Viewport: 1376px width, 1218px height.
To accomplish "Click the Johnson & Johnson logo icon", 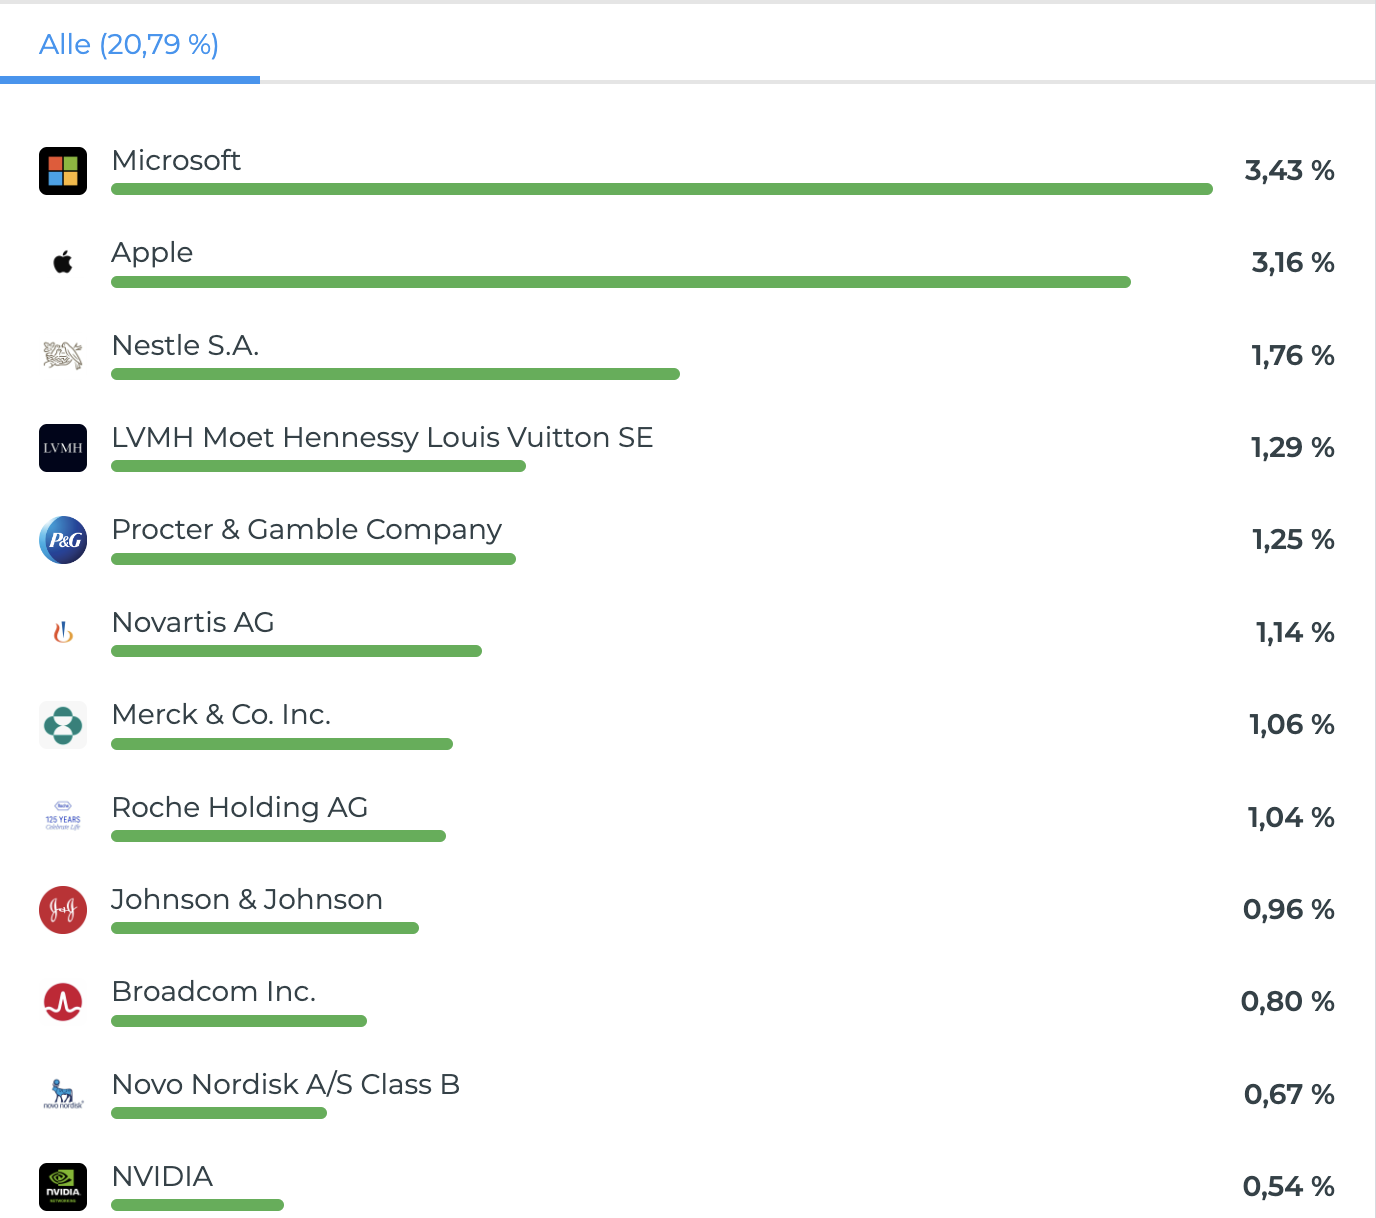I will (x=63, y=910).
